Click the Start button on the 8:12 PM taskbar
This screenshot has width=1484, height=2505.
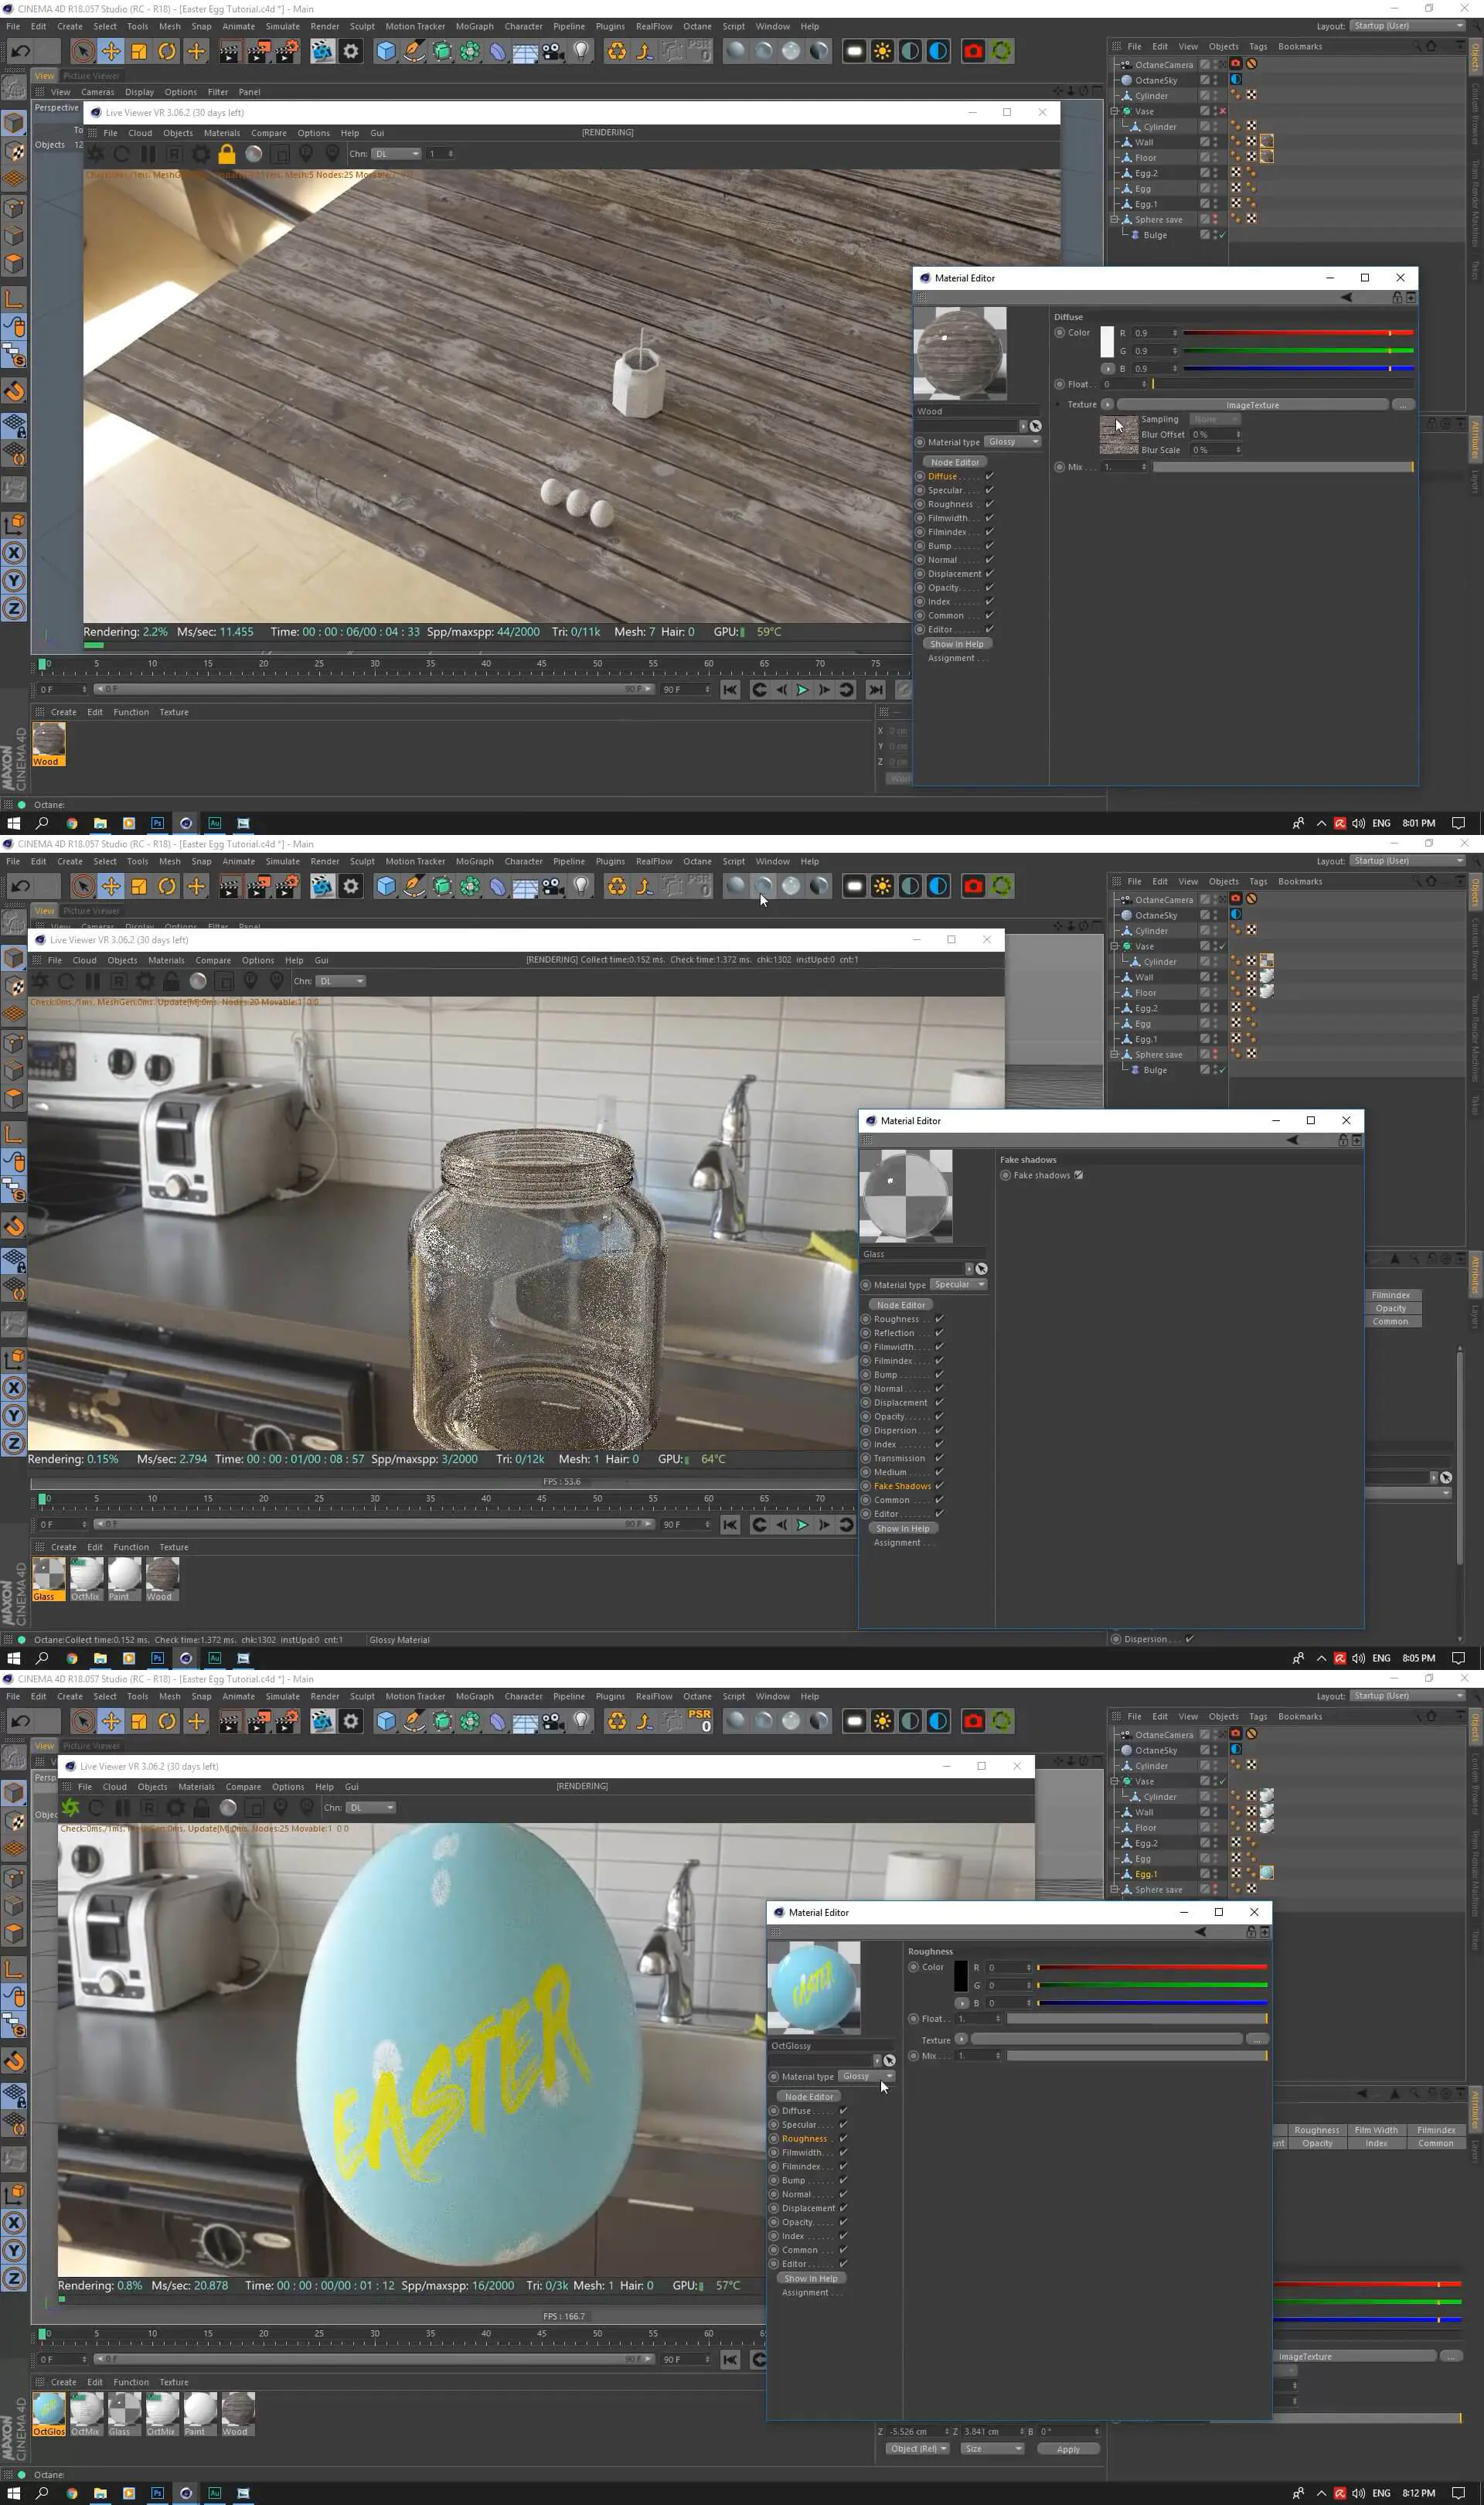[x=14, y=2493]
